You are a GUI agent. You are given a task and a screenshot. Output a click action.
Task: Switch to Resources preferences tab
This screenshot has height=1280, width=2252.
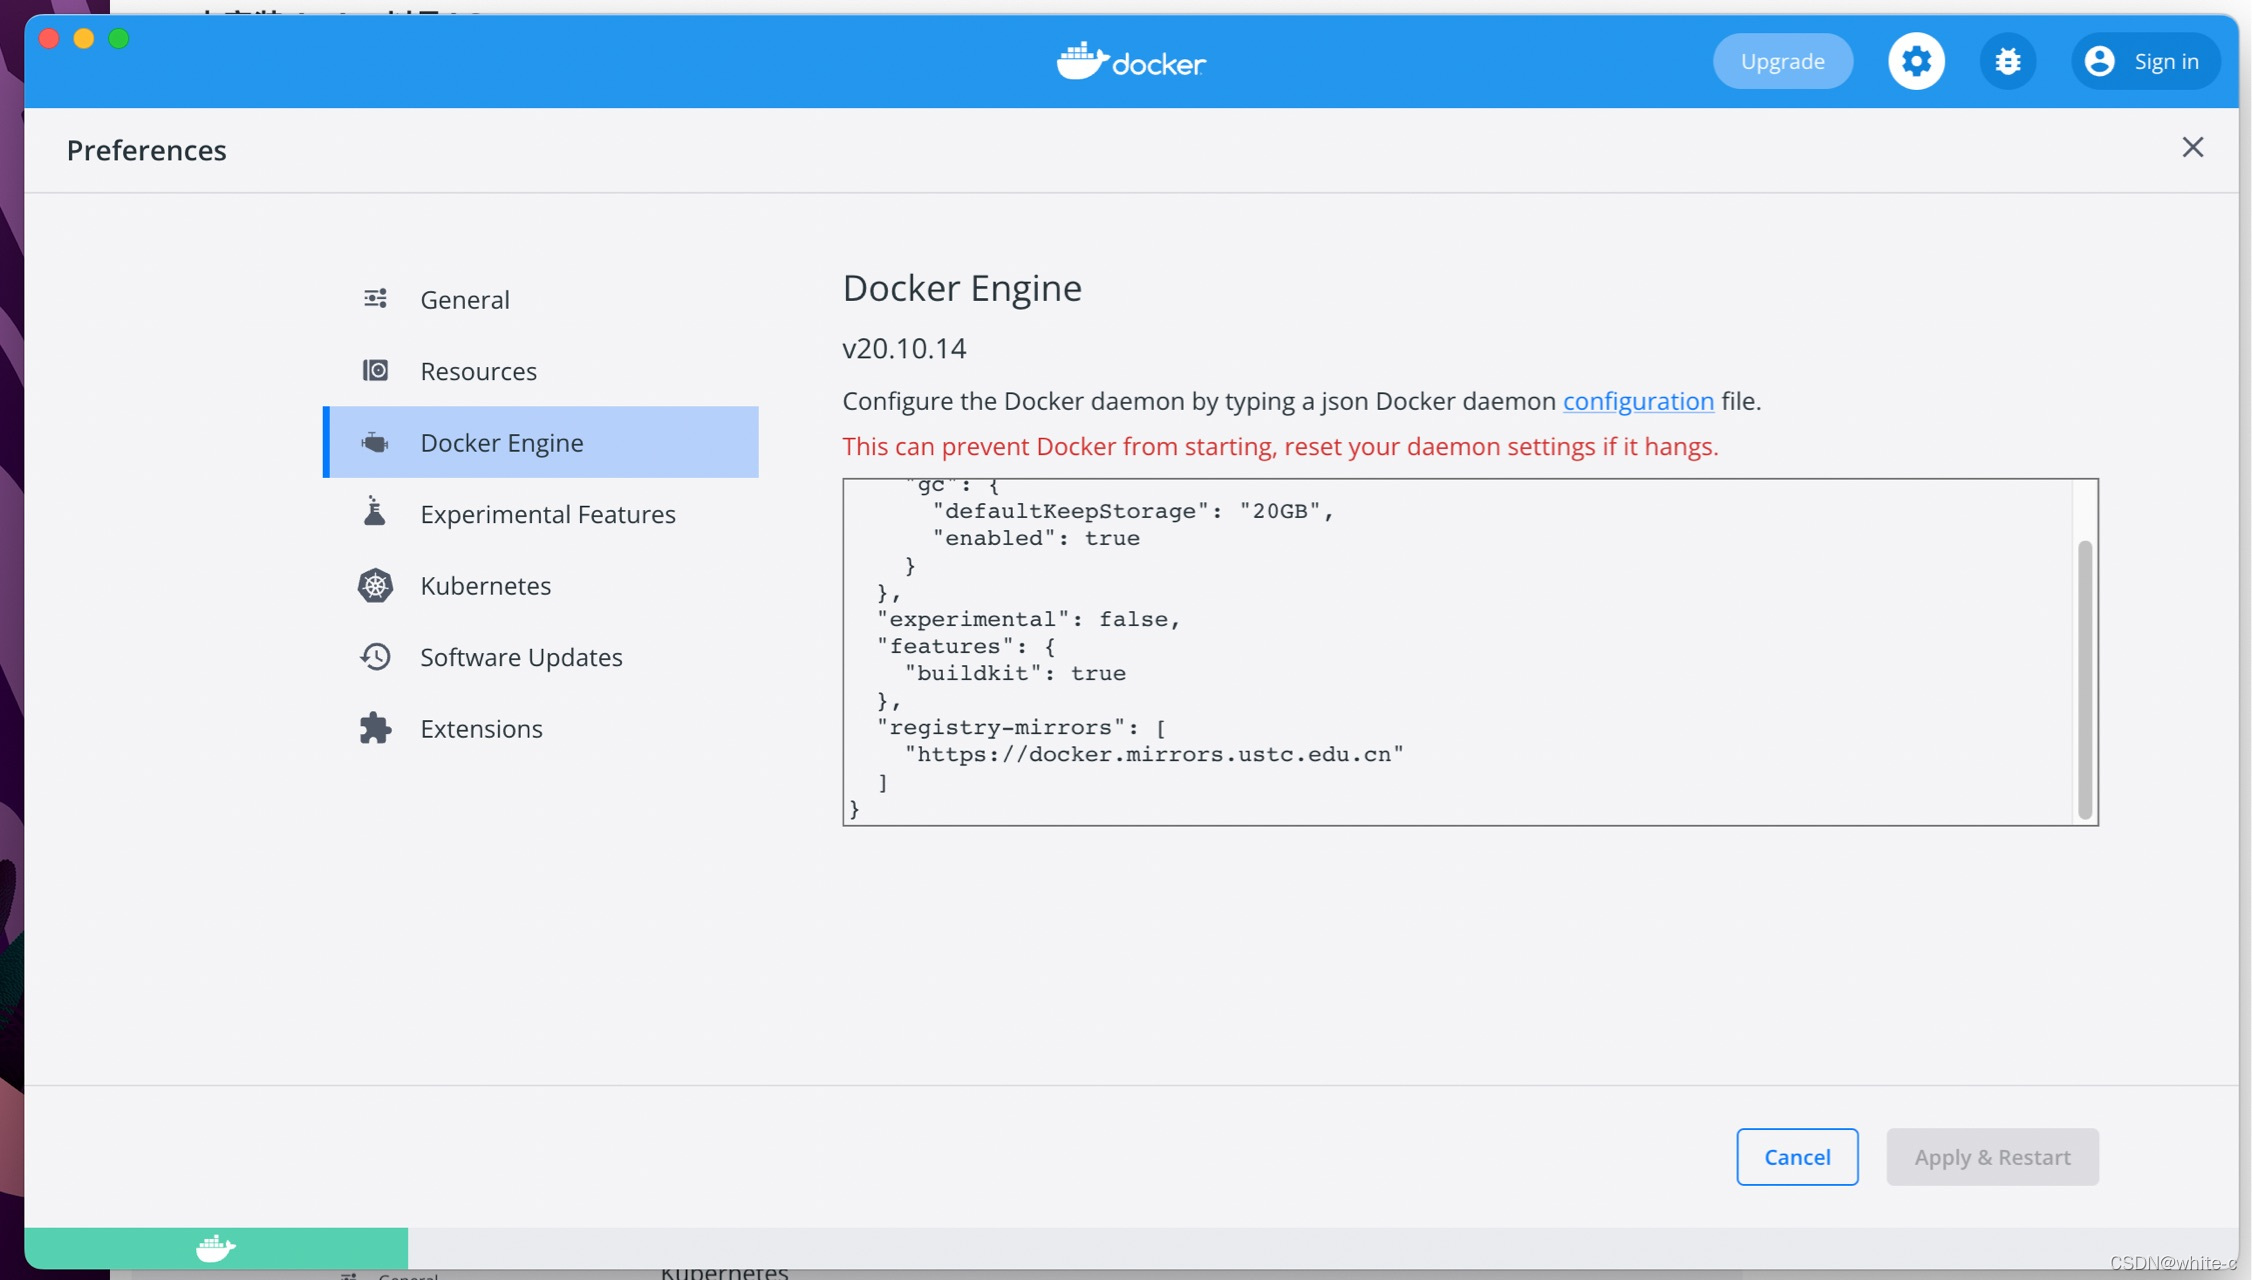[x=478, y=371]
